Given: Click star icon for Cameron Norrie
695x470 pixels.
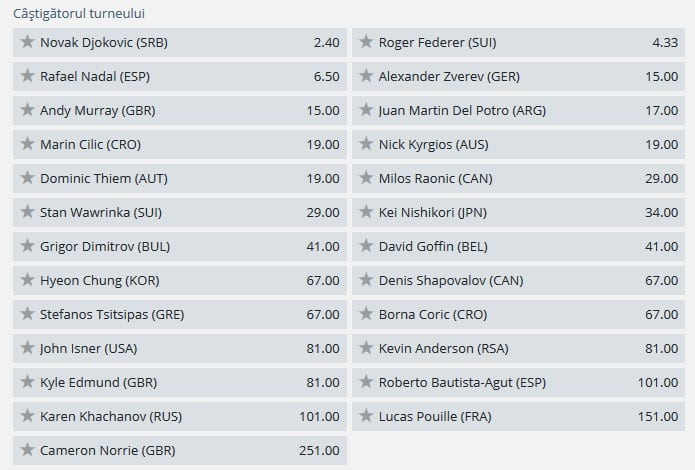Looking at the screenshot, I should 28,450.
